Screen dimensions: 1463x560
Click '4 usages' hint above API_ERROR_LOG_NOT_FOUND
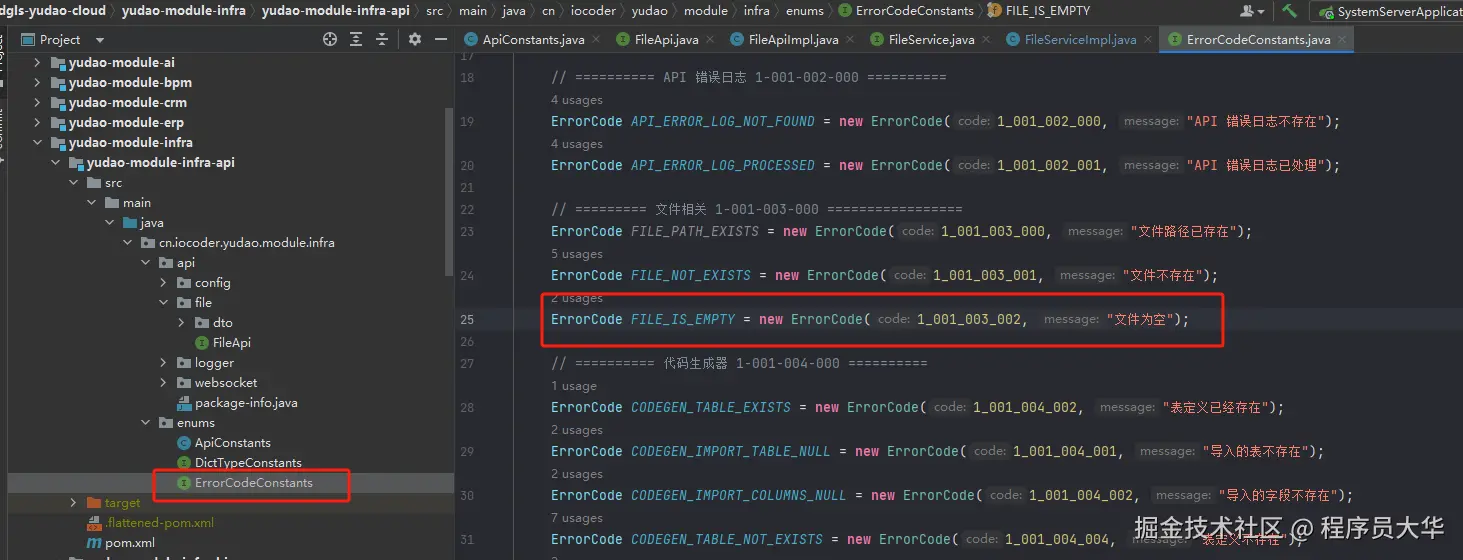point(577,100)
